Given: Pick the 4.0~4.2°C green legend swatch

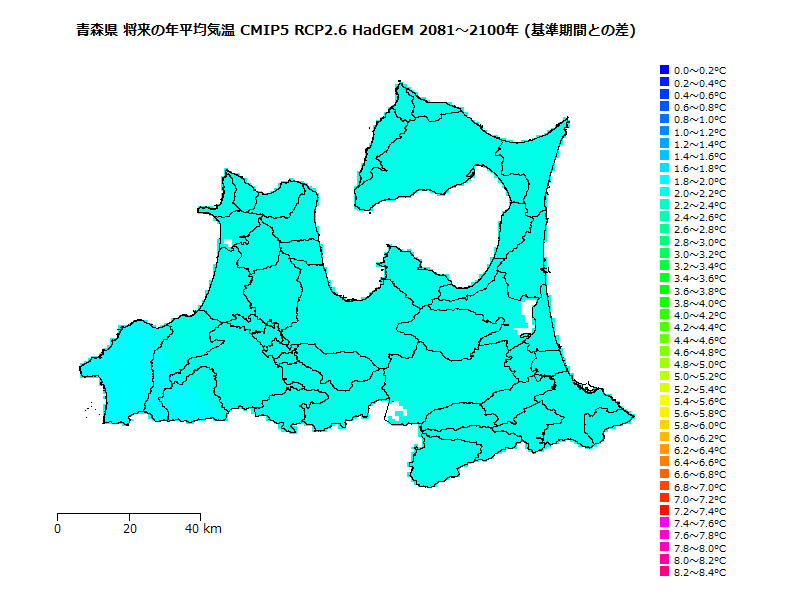Looking at the screenshot, I should 664,315.
